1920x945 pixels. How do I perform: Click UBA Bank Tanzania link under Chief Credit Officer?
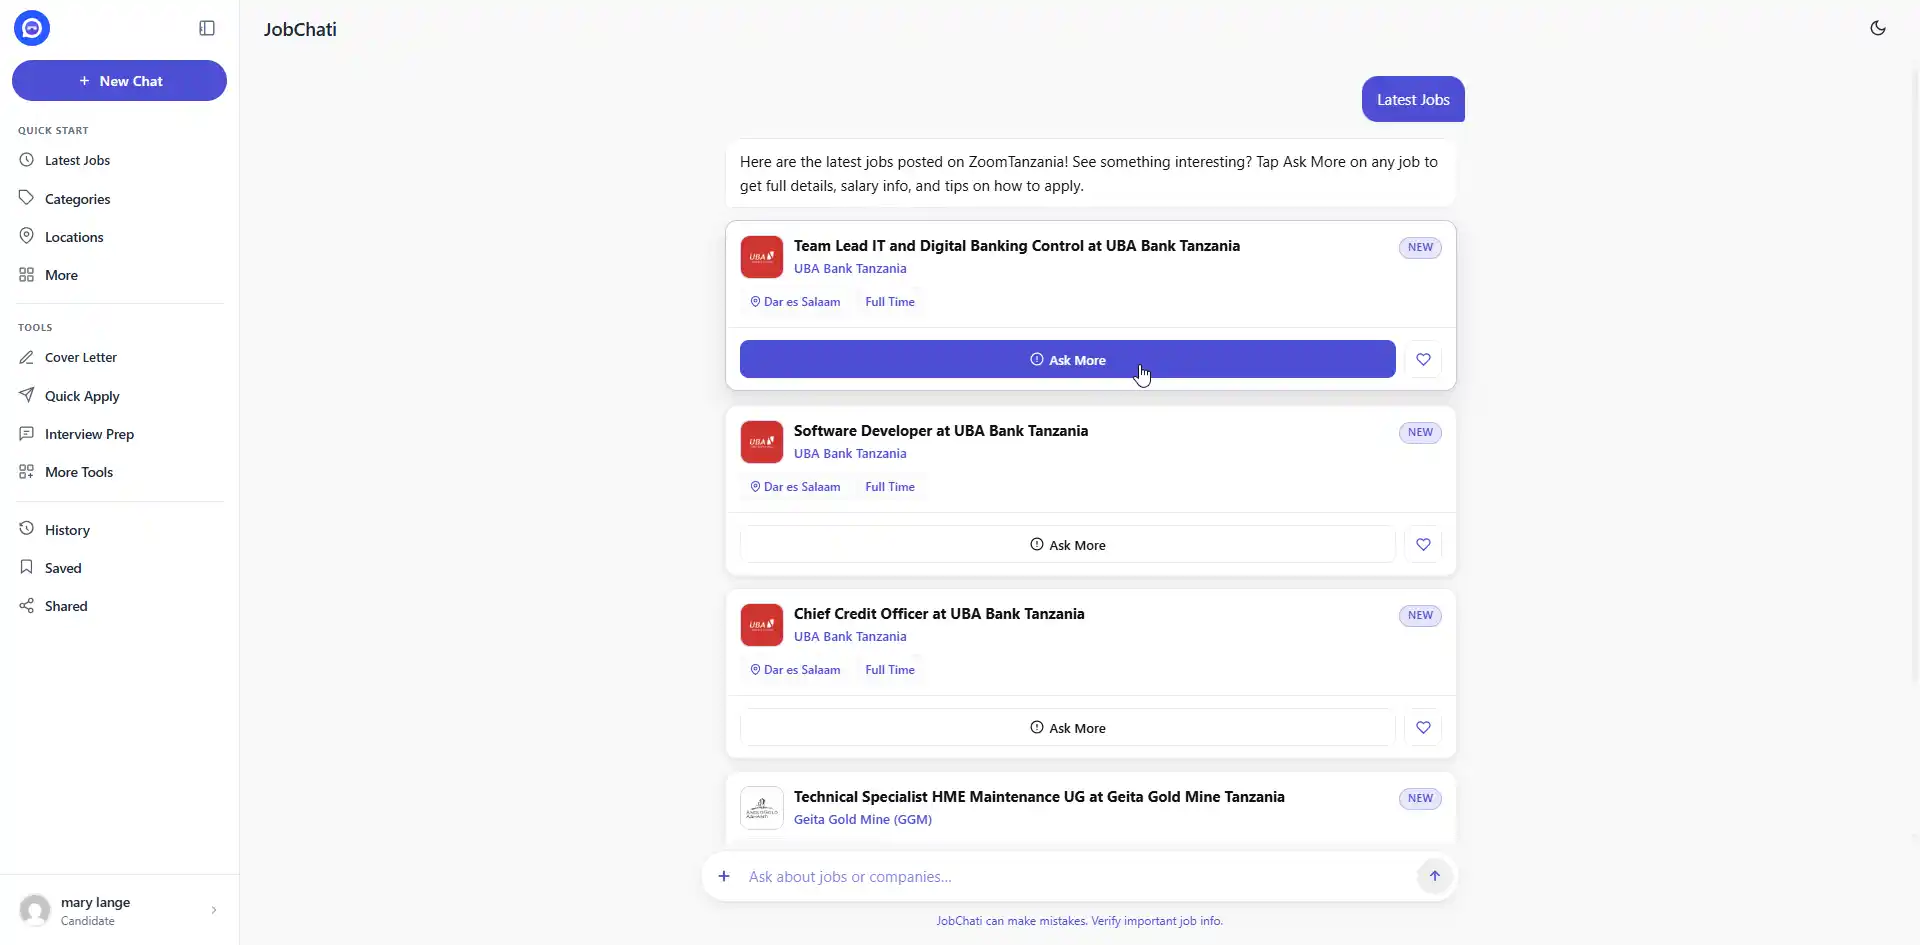coord(850,637)
